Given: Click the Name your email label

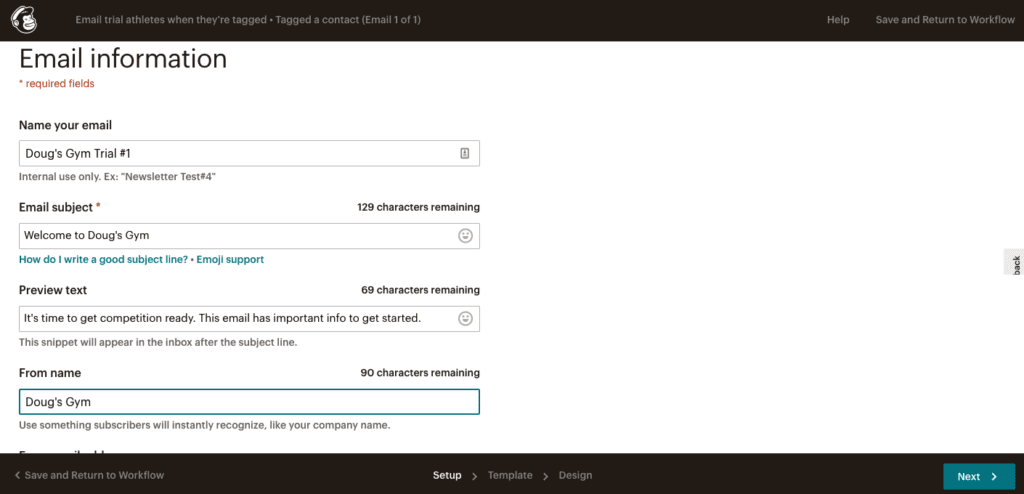Looking at the screenshot, I should coord(65,125).
